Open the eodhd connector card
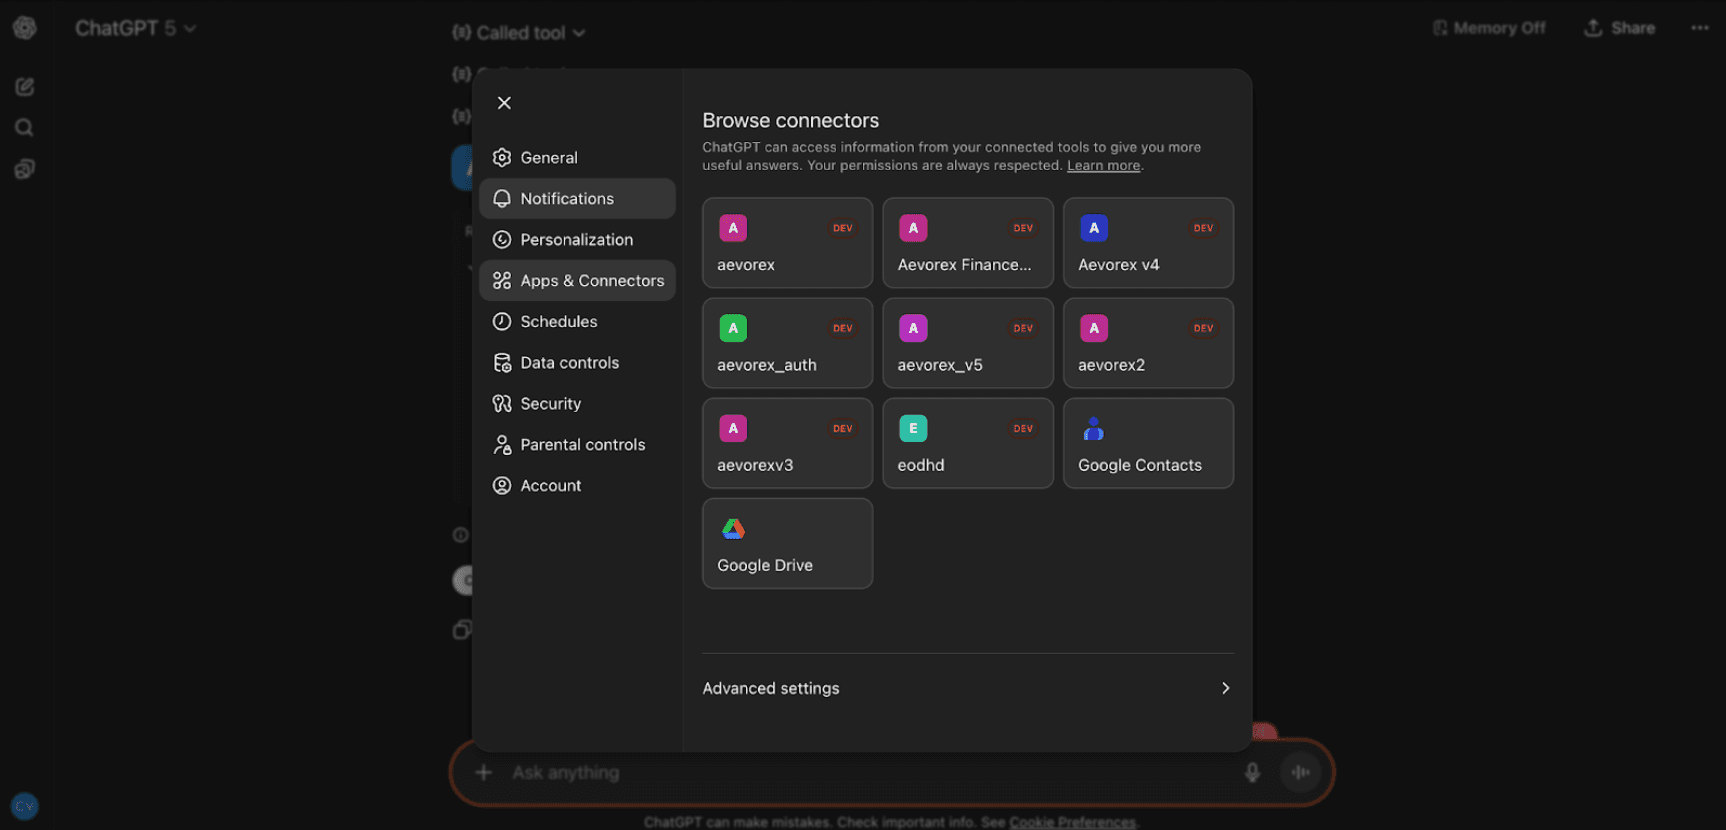 (968, 443)
